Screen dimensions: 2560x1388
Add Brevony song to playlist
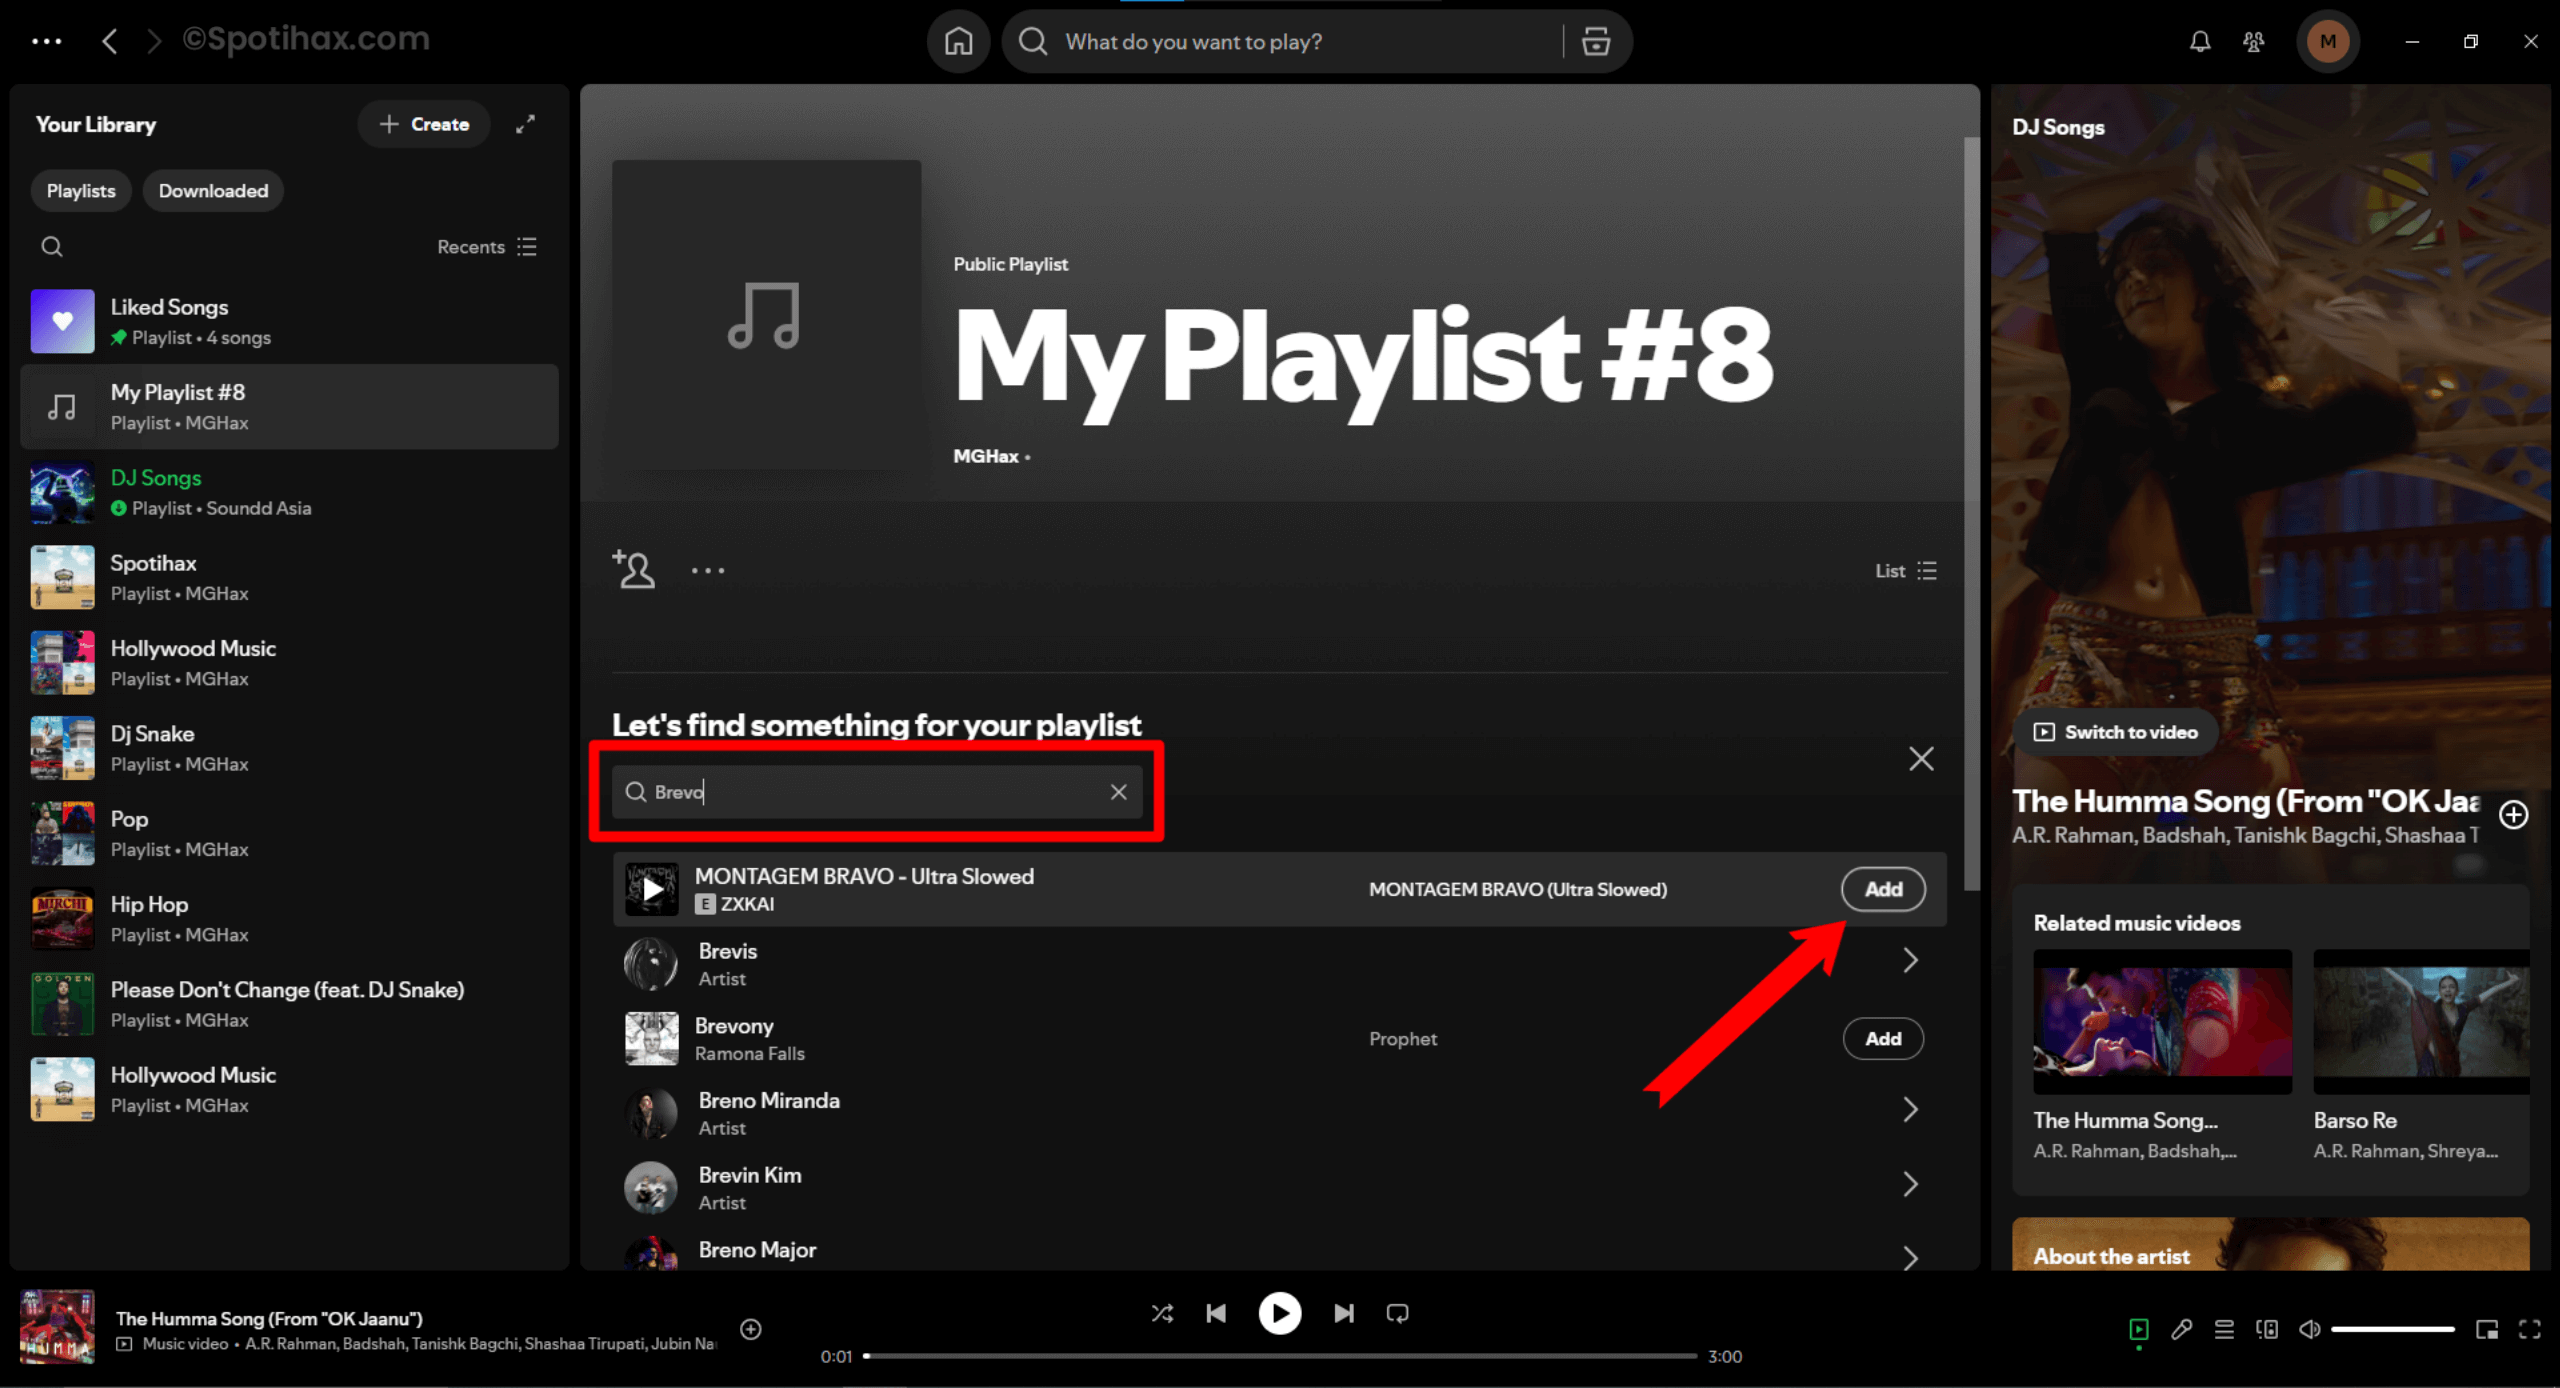[1883, 1038]
